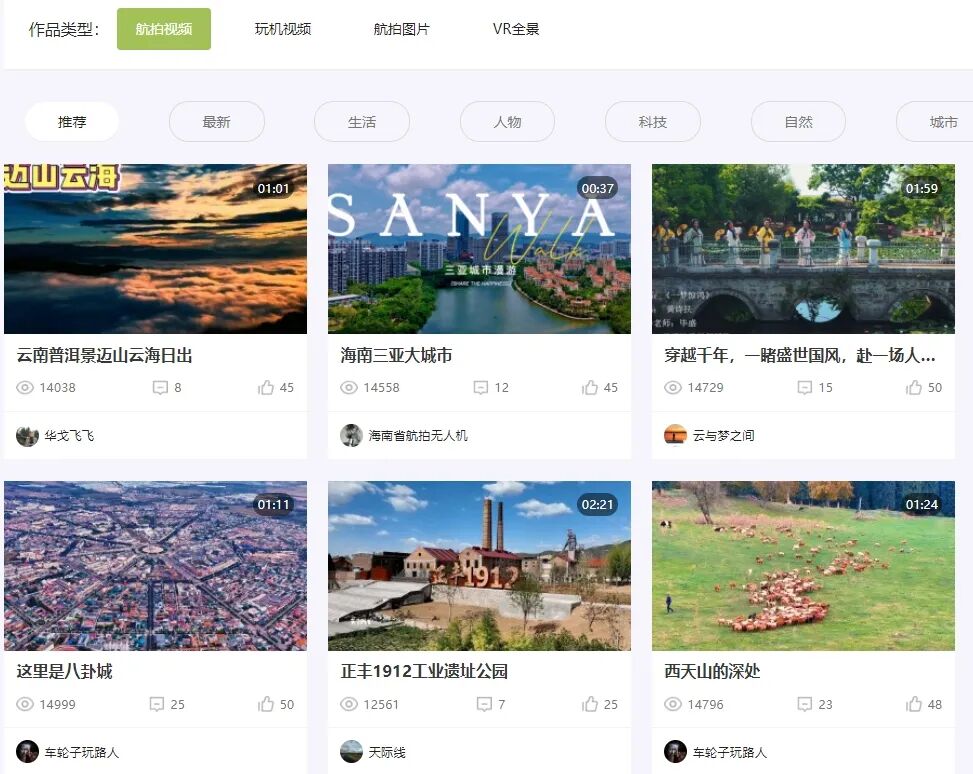Select the 生活 filter chip
The height and width of the screenshot is (774, 973).
361,121
